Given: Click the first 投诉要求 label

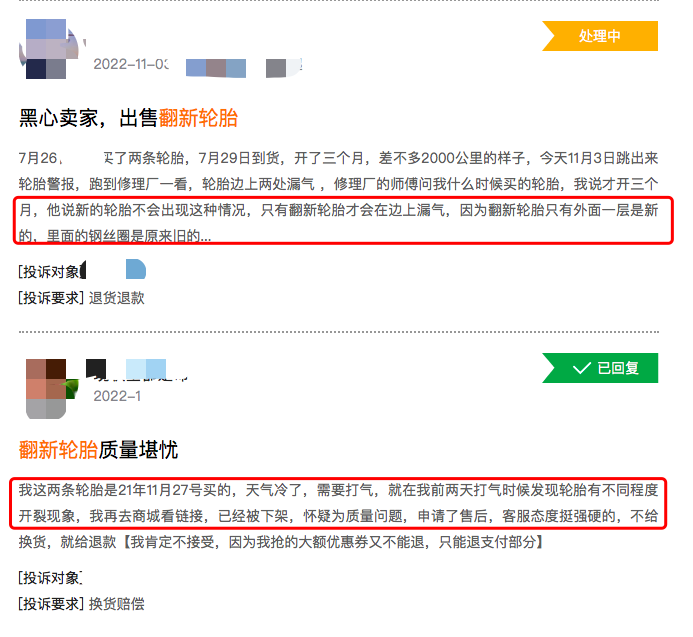Looking at the screenshot, I should point(51,298).
